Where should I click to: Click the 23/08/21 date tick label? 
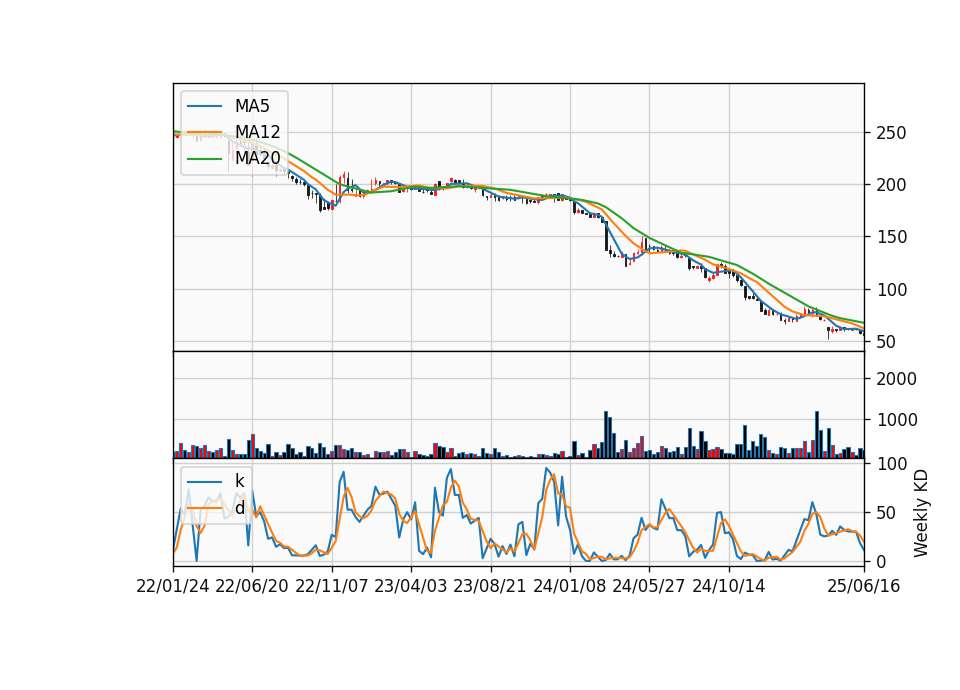[x=490, y=586]
